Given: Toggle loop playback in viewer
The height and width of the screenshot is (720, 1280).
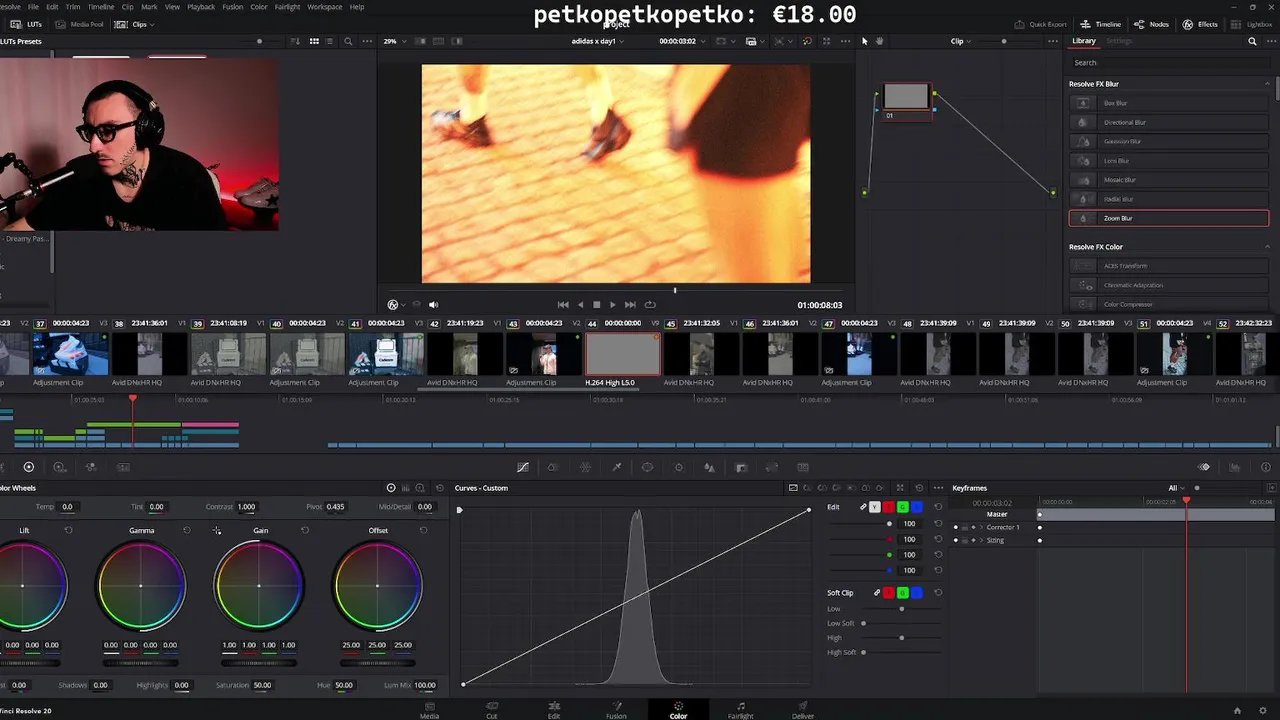Looking at the screenshot, I should pos(650,304).
